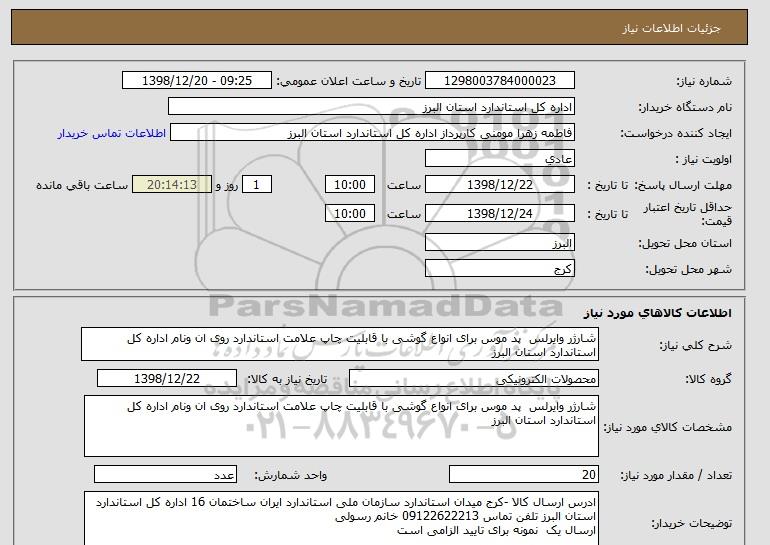Click the واحد شمارش label
770x545 pixels.
(x=291, y=475)
